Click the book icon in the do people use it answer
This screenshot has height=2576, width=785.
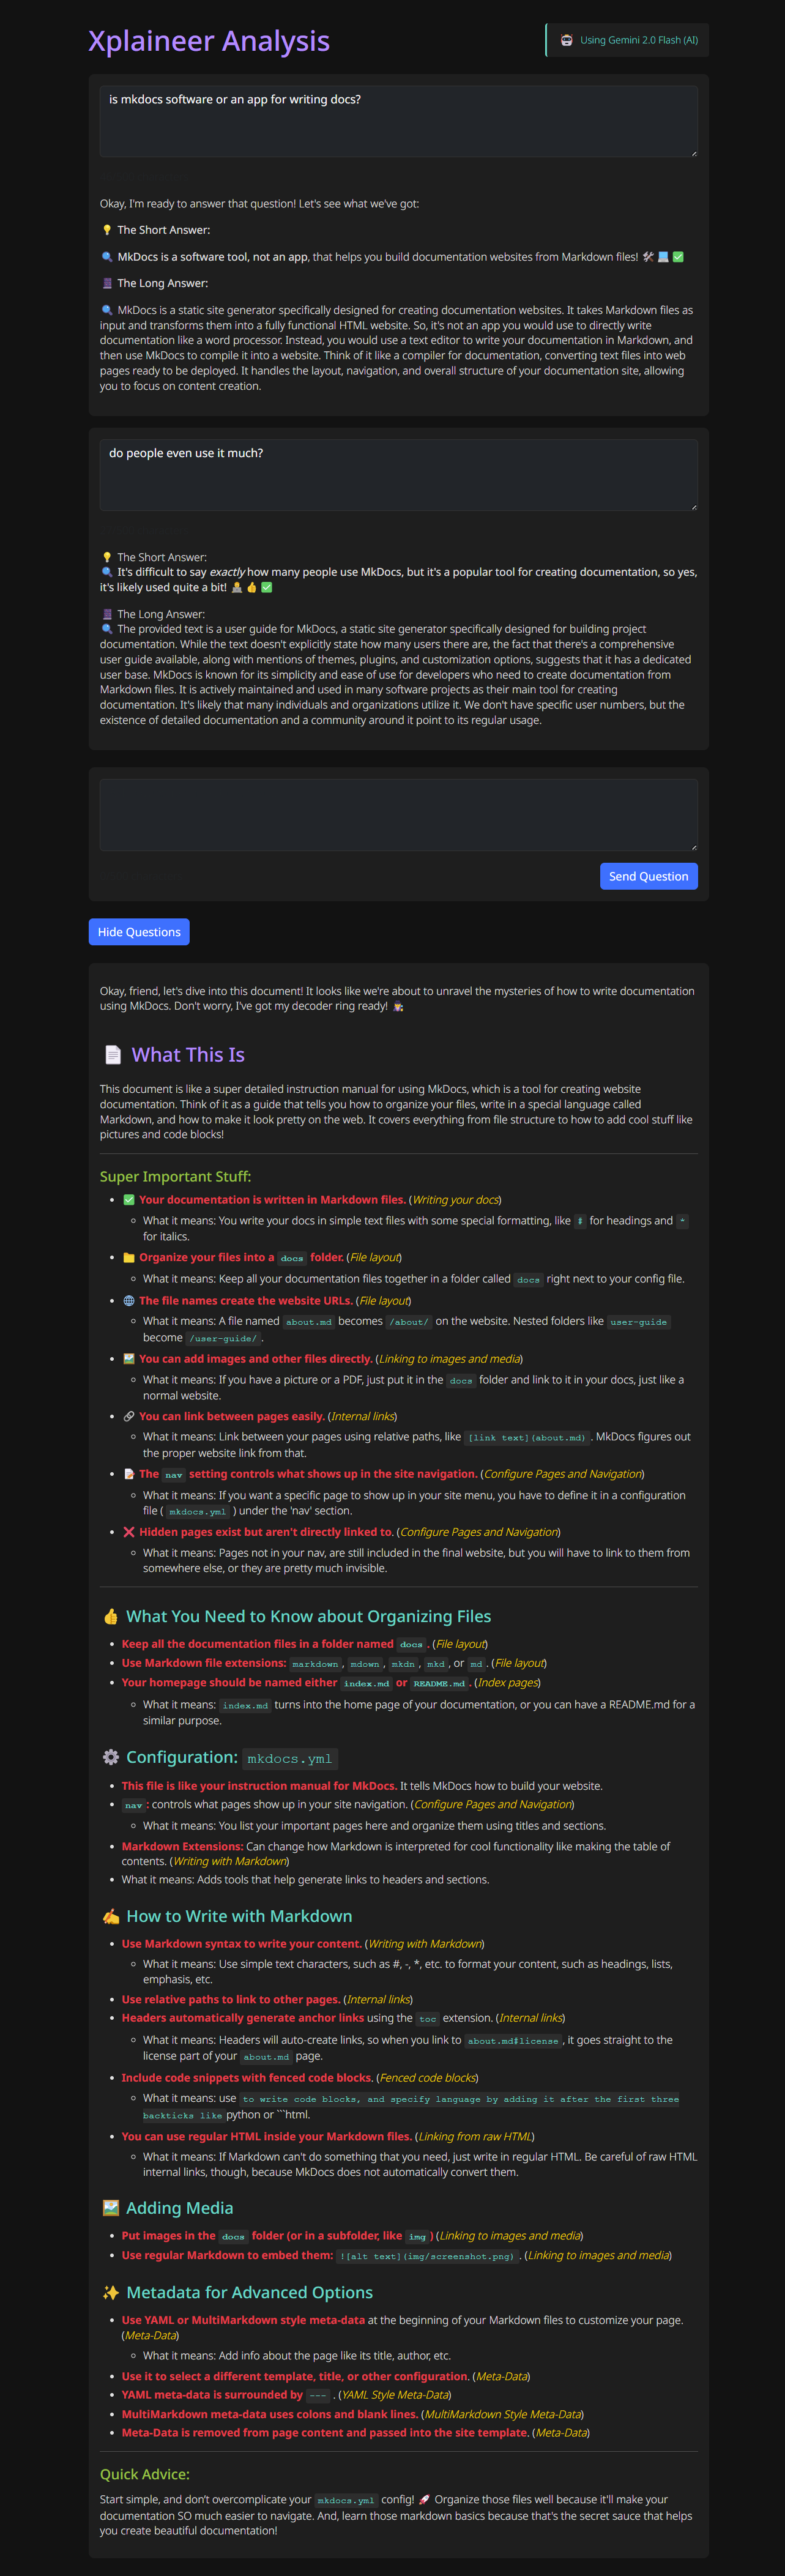coord(107,614)
